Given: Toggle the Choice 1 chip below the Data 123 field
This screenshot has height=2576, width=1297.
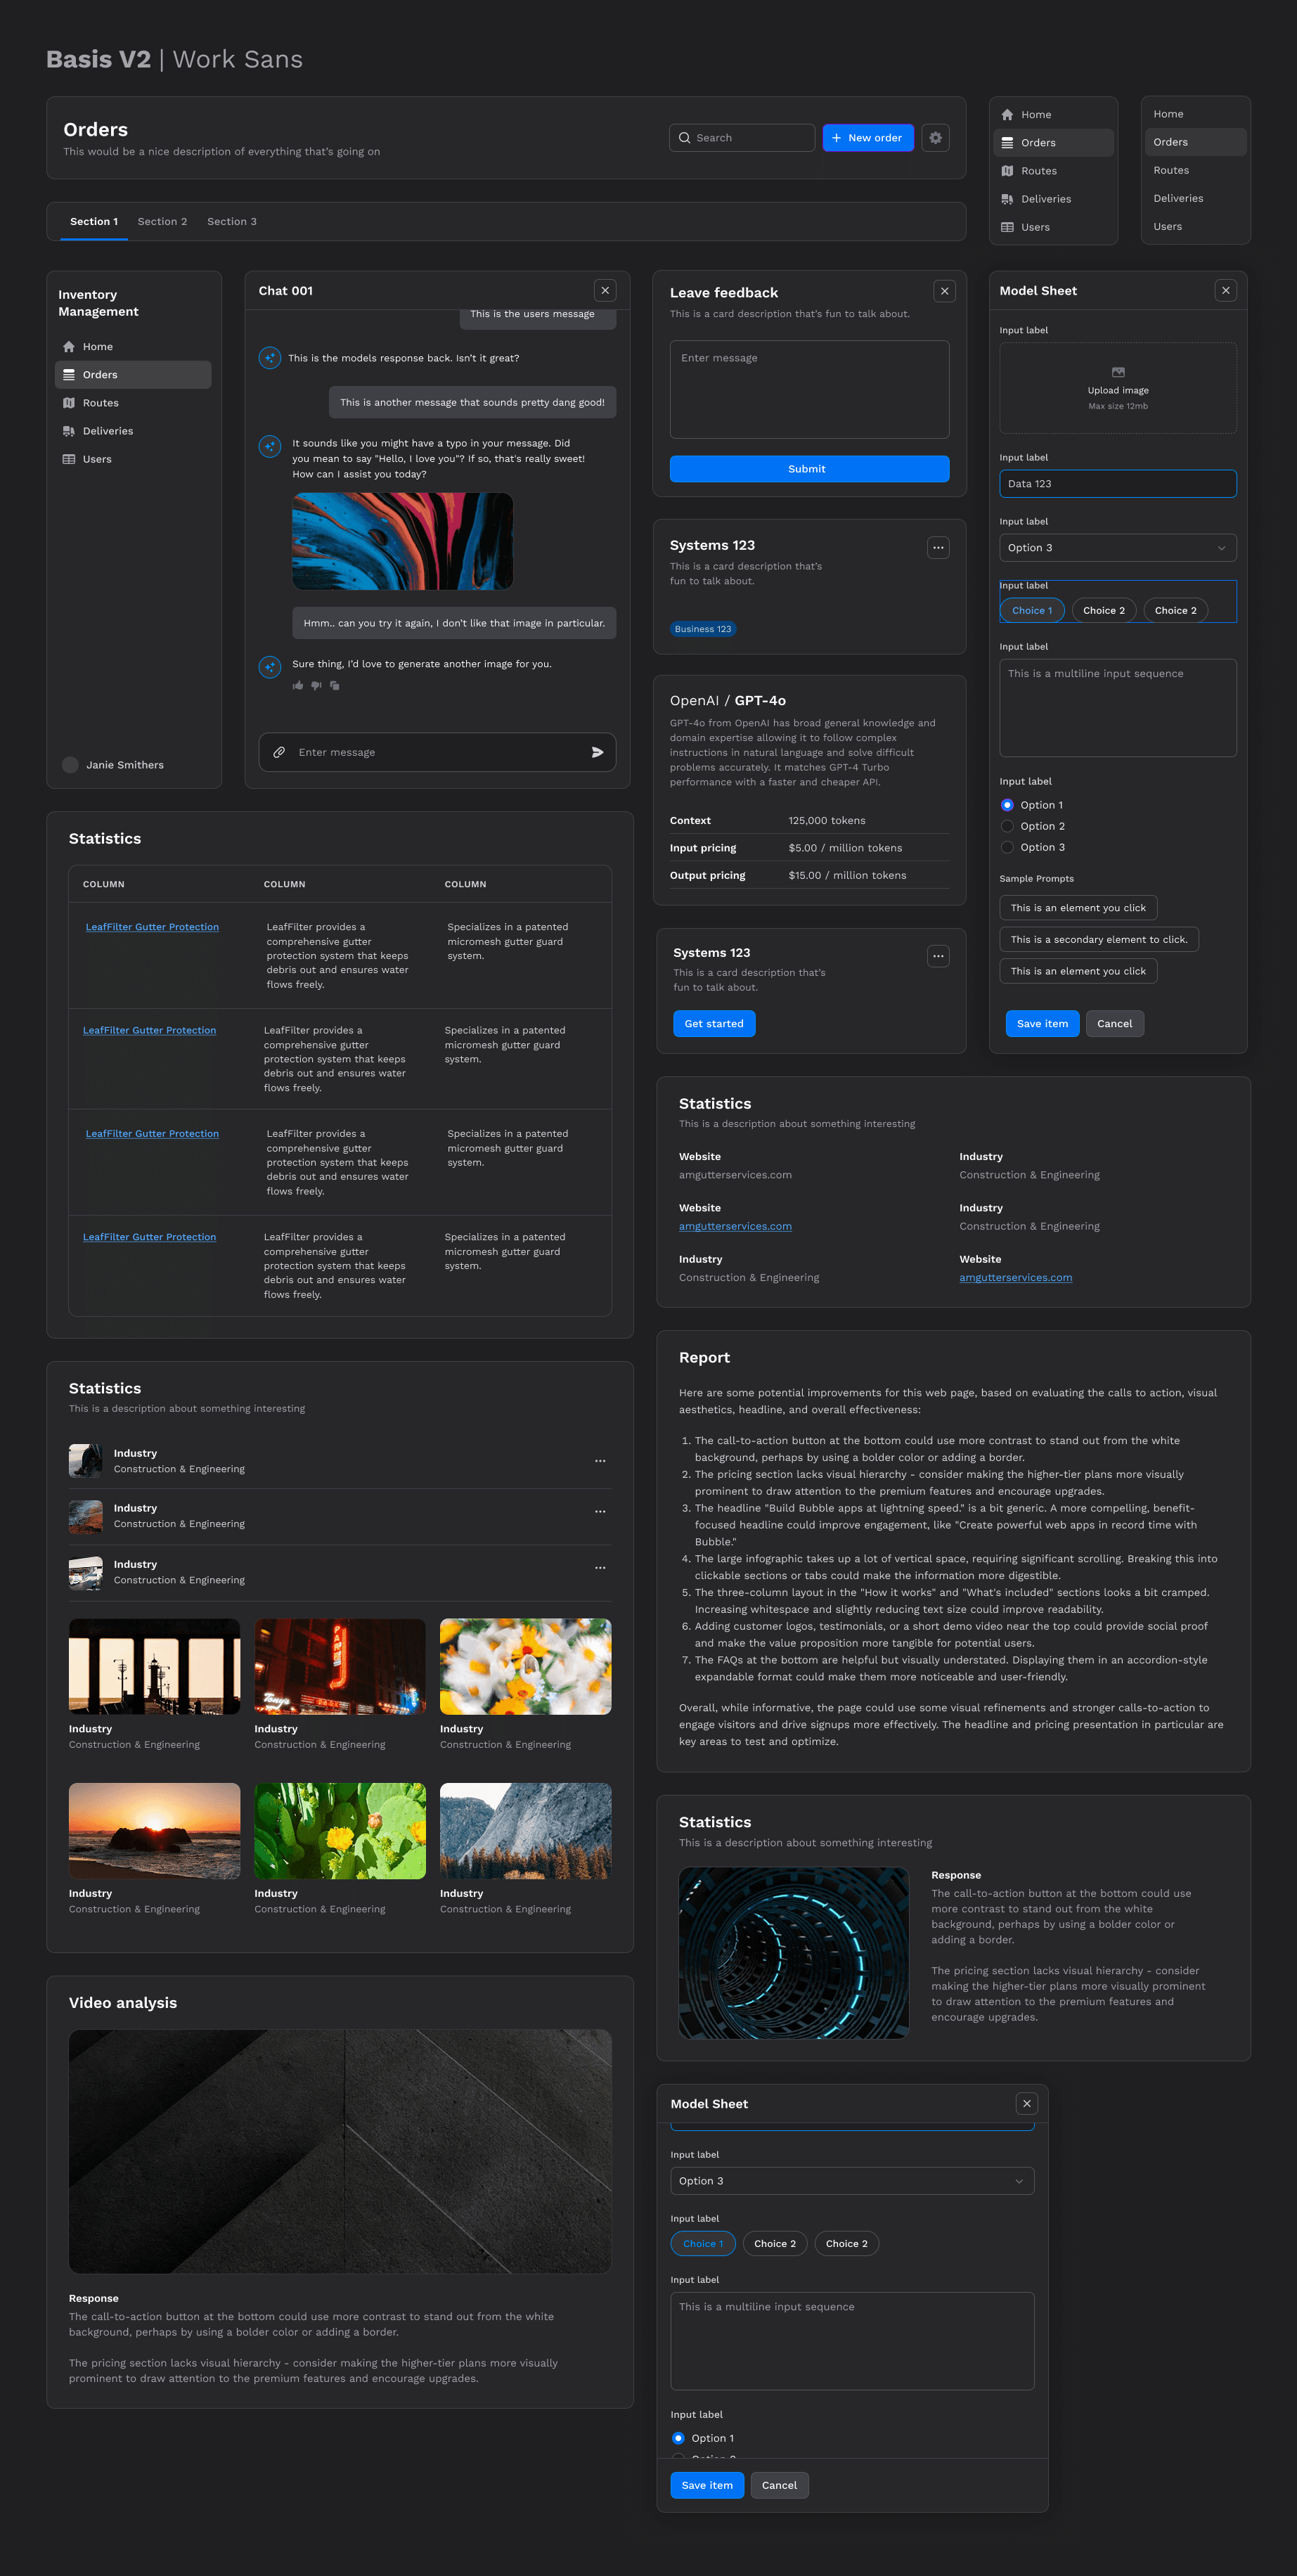Looking at the screenshot, I should point(1031,610).
